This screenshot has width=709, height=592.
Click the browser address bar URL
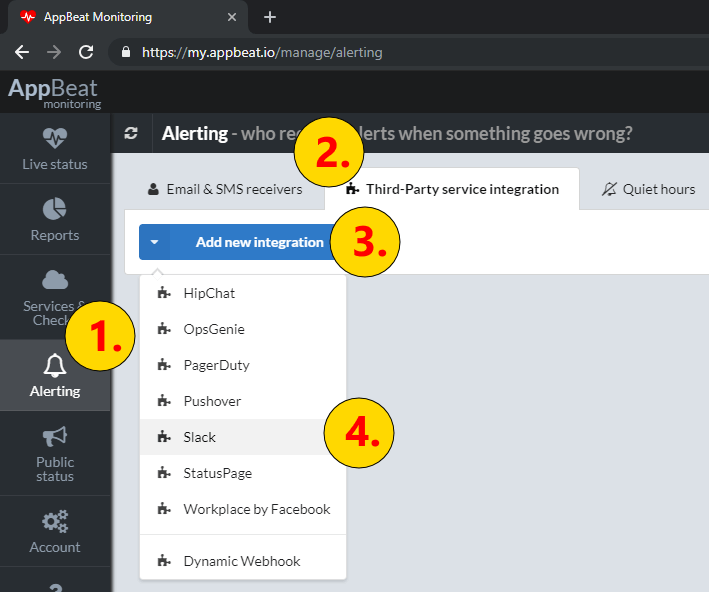pyautogui.click(x=262, y=52)
